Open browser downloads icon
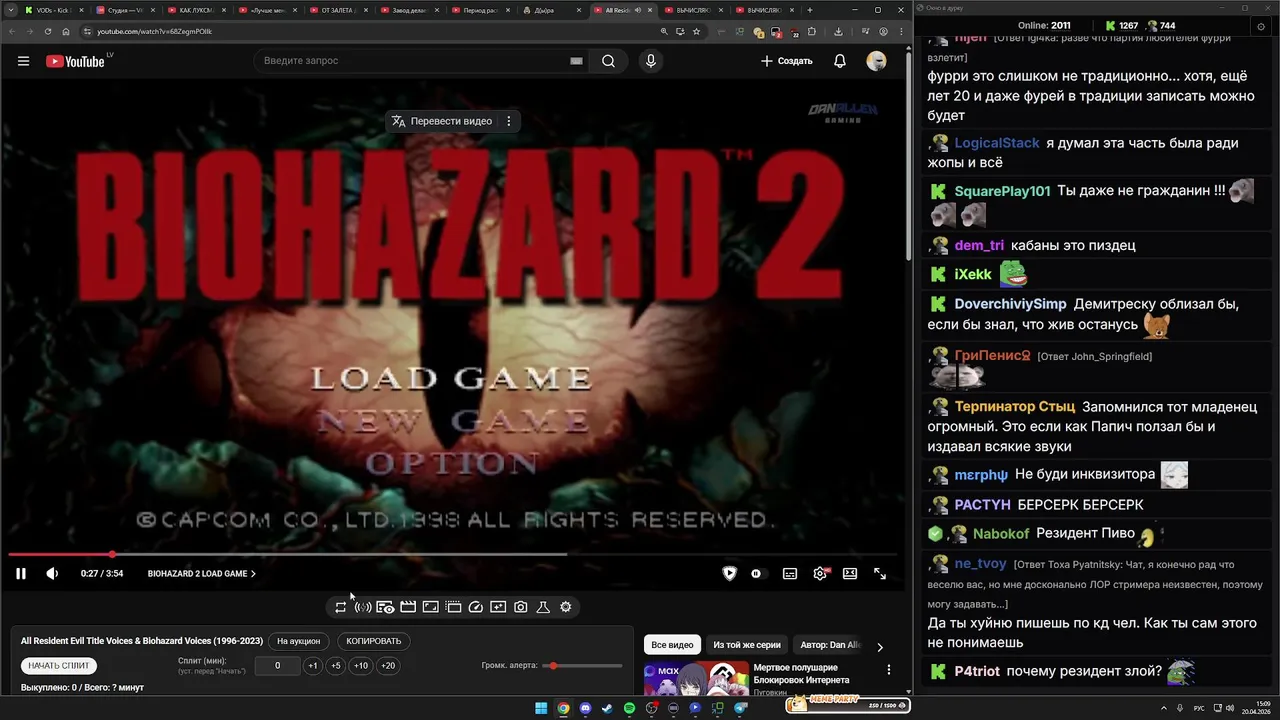The height and width of the screenshot is (720, 1280). [838, 31]
